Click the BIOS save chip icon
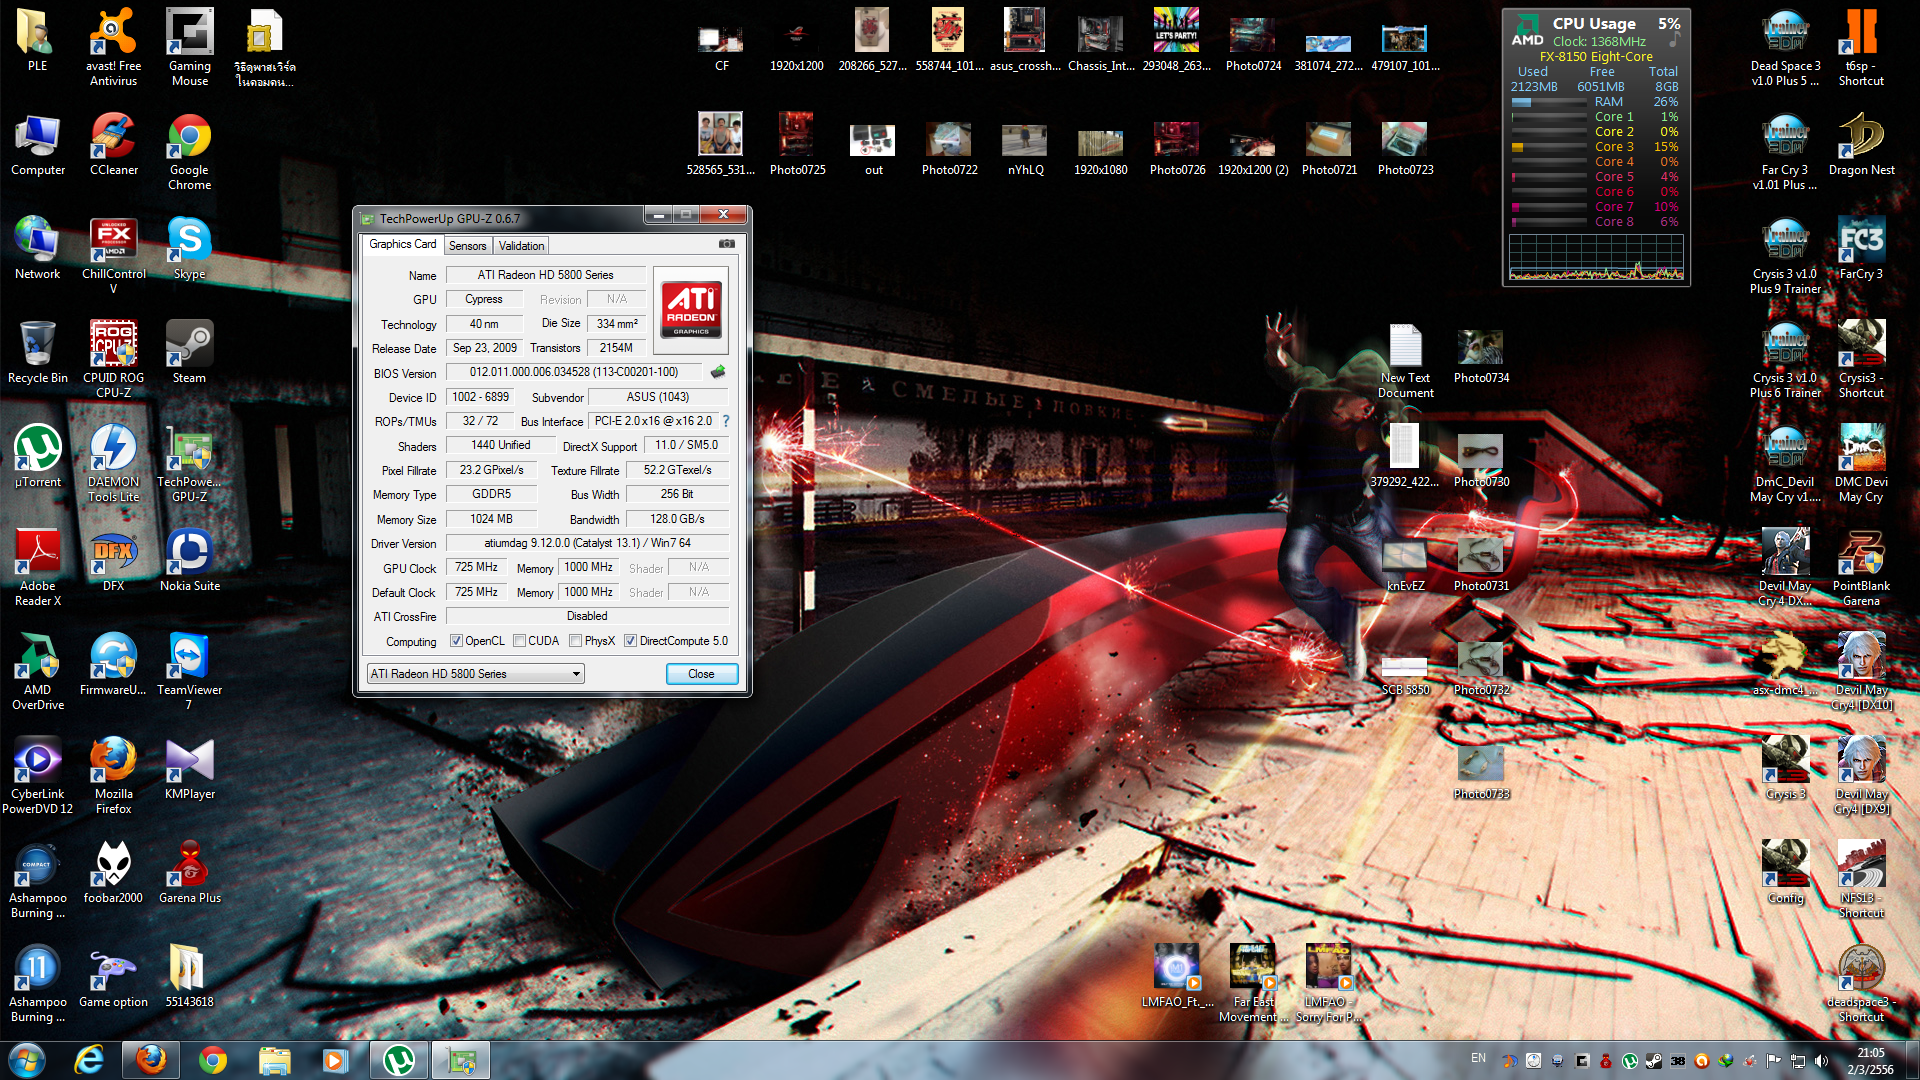Screen dimensions: 1920x1080 718,372
